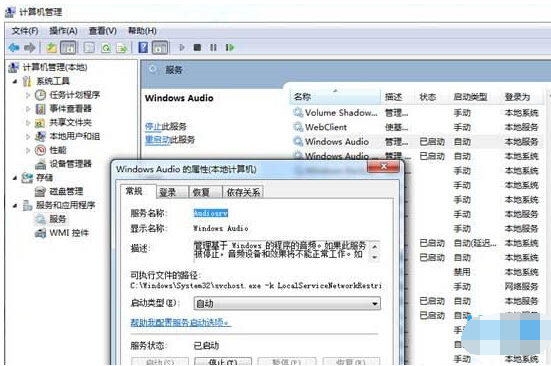Expand the 共享文件夹 tree node

(28, 123)
